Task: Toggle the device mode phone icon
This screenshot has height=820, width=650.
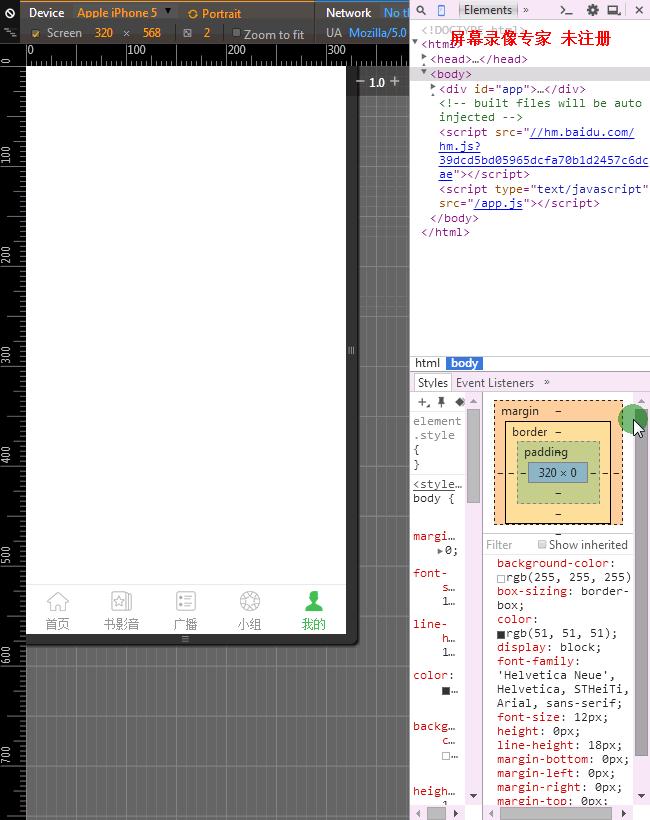Action: point(441,10)
